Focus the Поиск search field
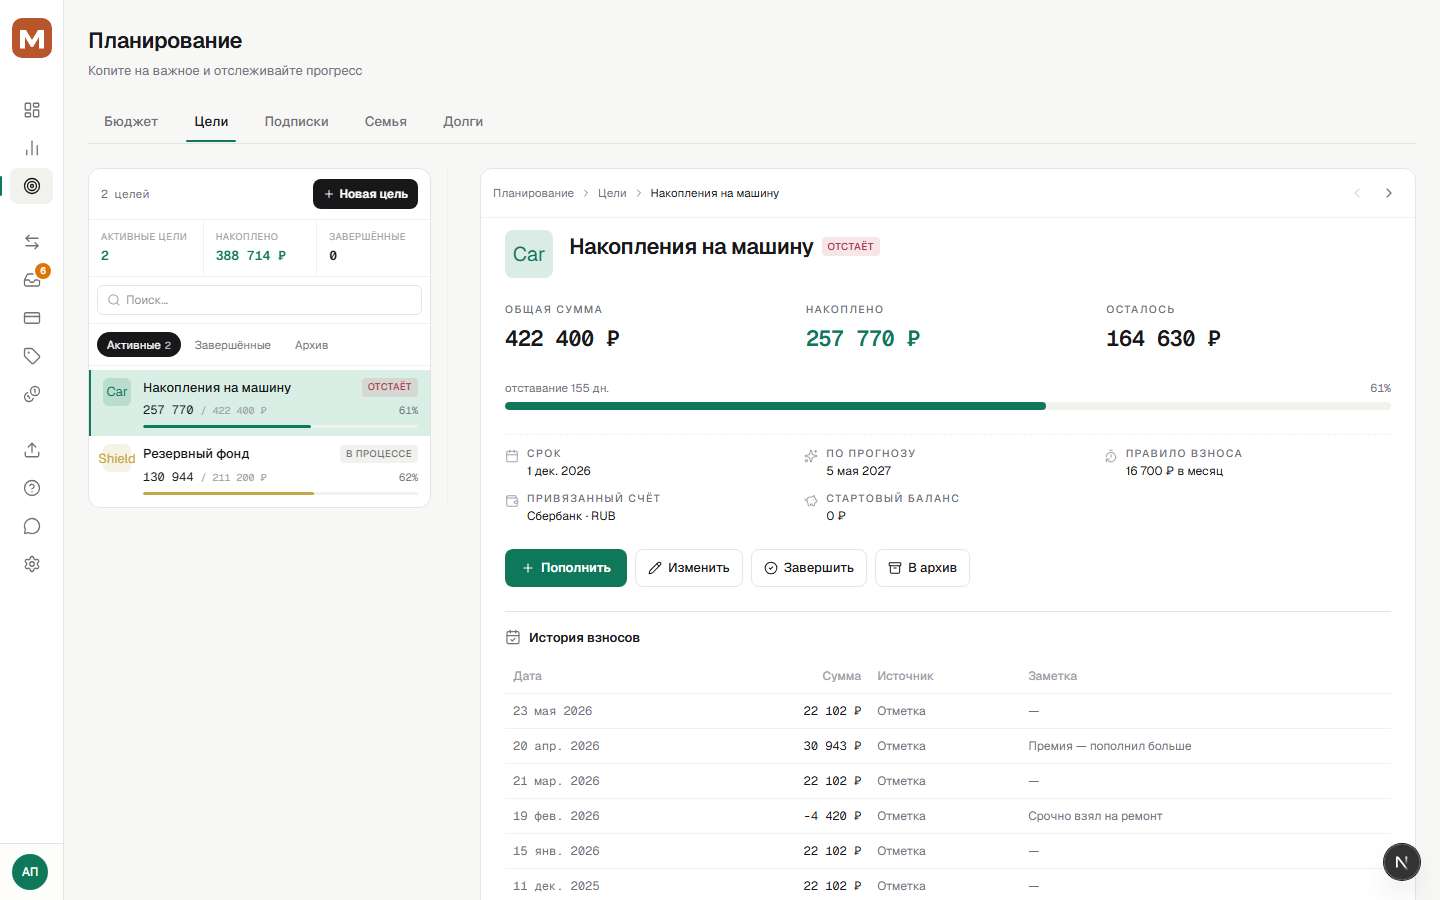This screenshot has width=1440, height=900. 260,300
